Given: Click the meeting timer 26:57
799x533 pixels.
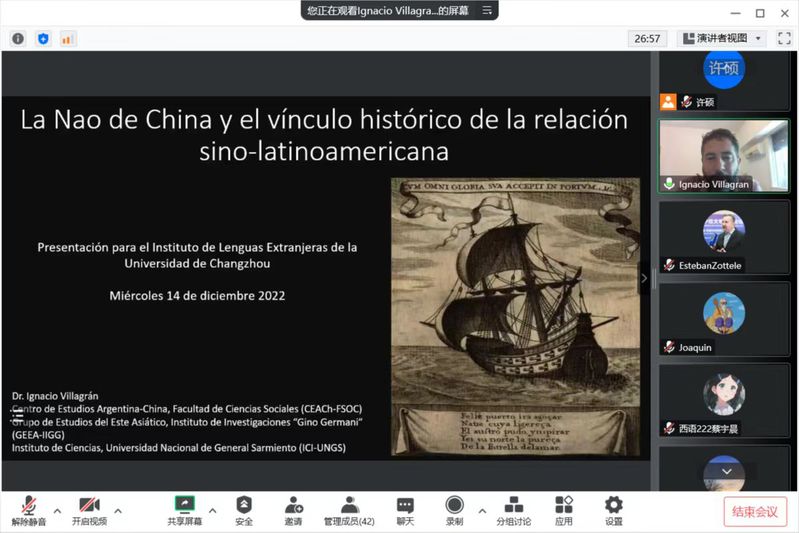Looking at the screenshot, I should (x=647, y=39).
